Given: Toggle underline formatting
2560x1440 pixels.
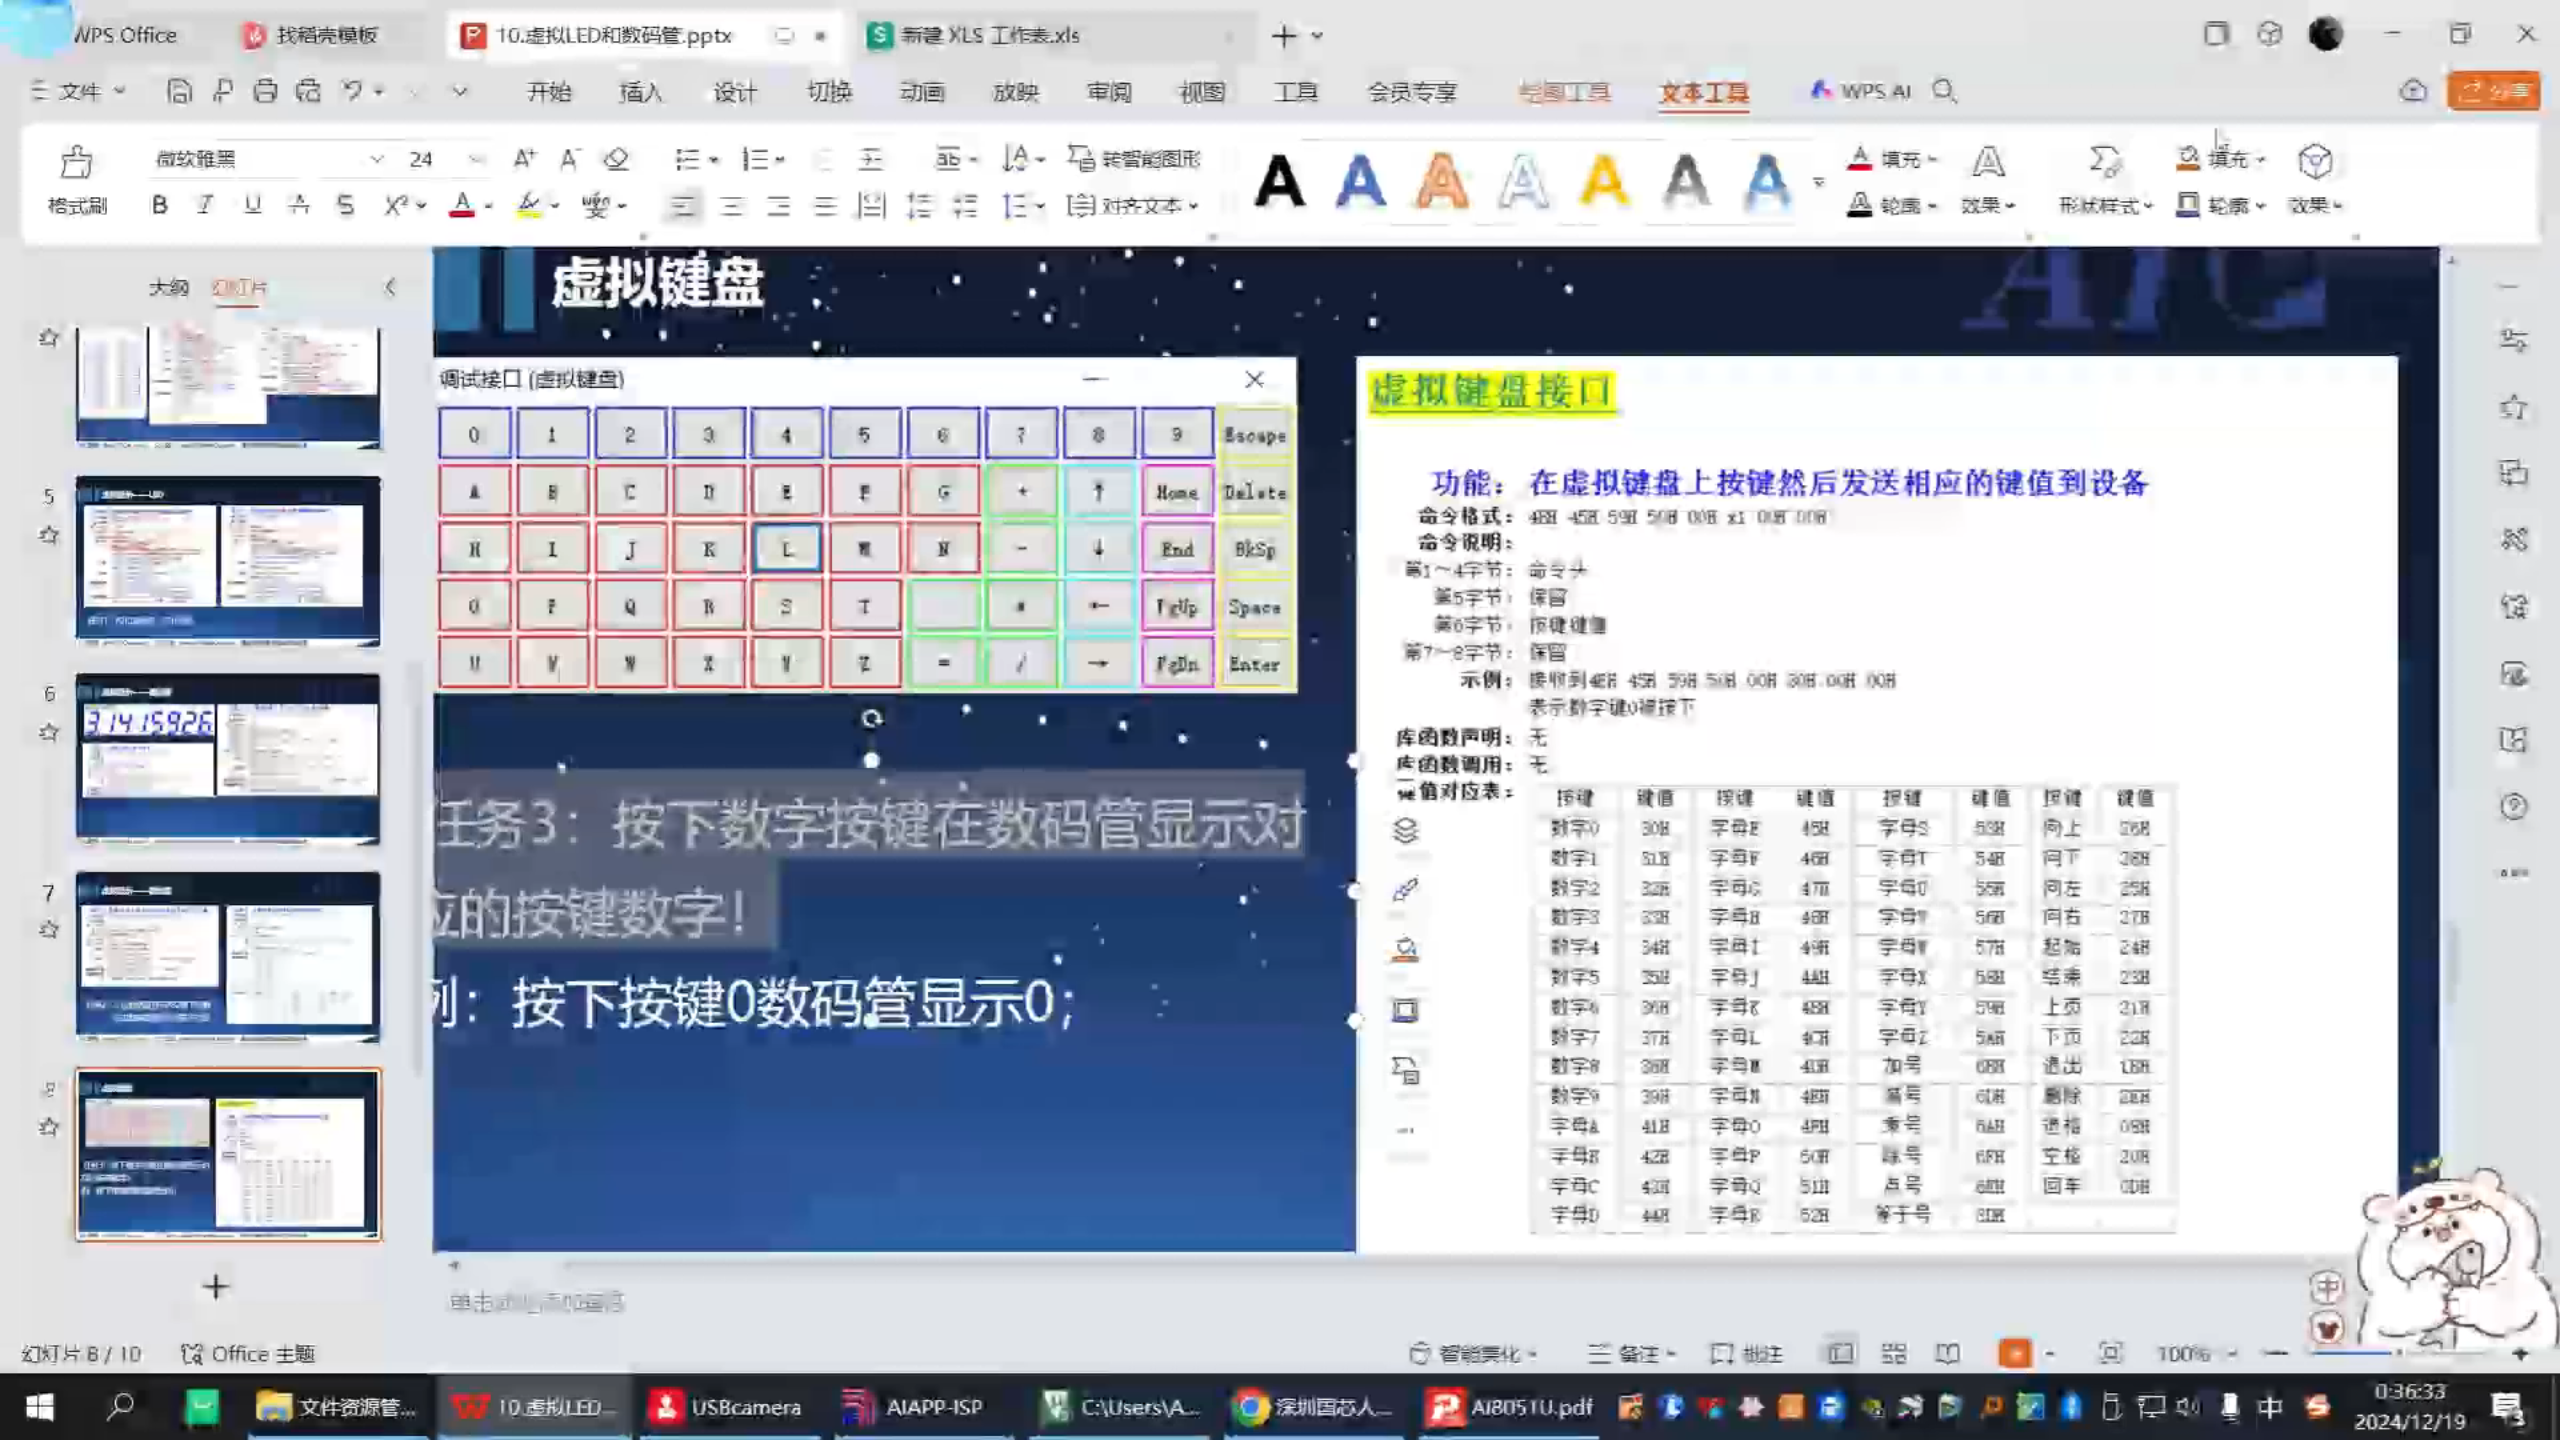Looking at the screenshot, I should click(x=251, y=205).
